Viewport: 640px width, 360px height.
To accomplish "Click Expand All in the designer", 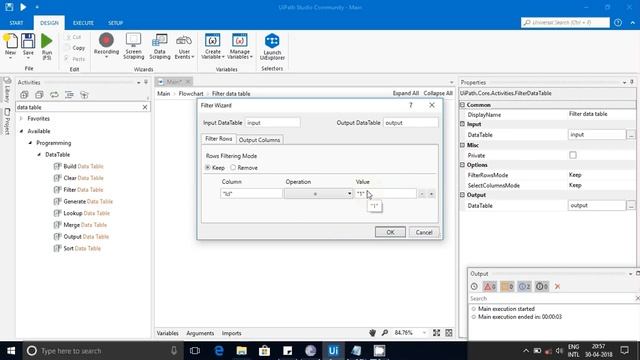I will [x=406, y=93].
